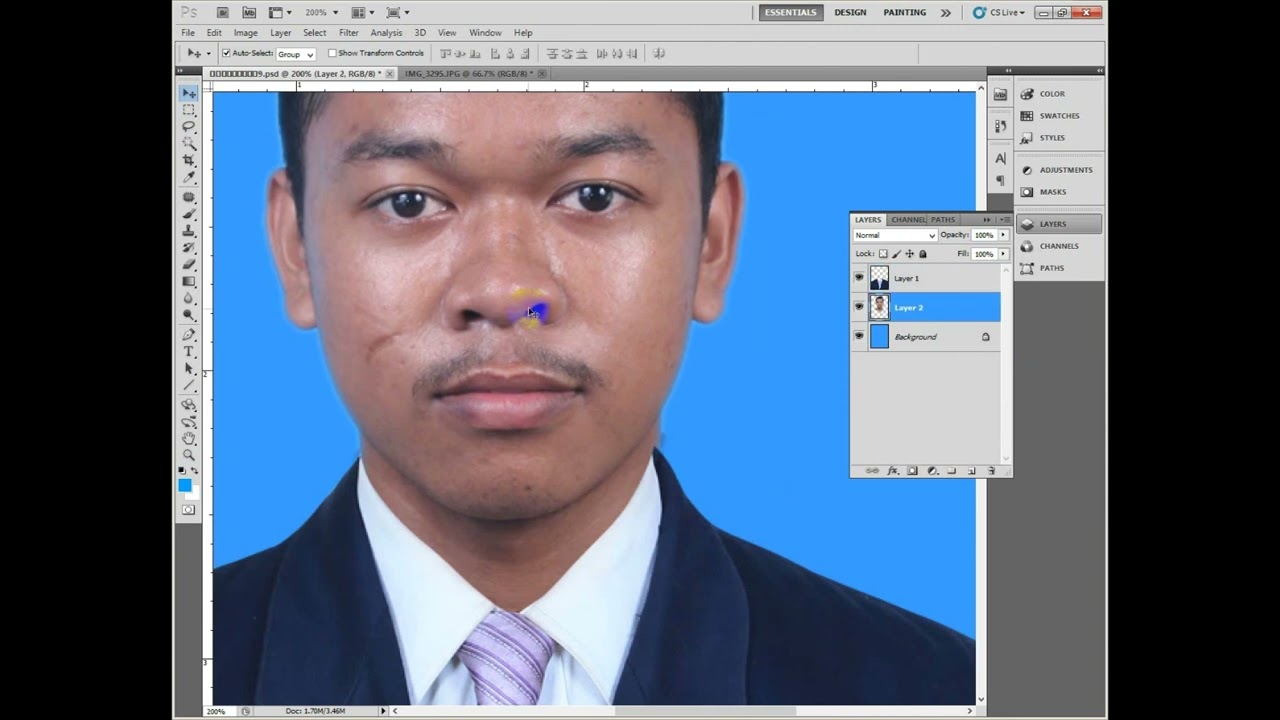Click the foreground blue color swatch
The width and height of the screenshot is (1280, 720).
(184, 485)
